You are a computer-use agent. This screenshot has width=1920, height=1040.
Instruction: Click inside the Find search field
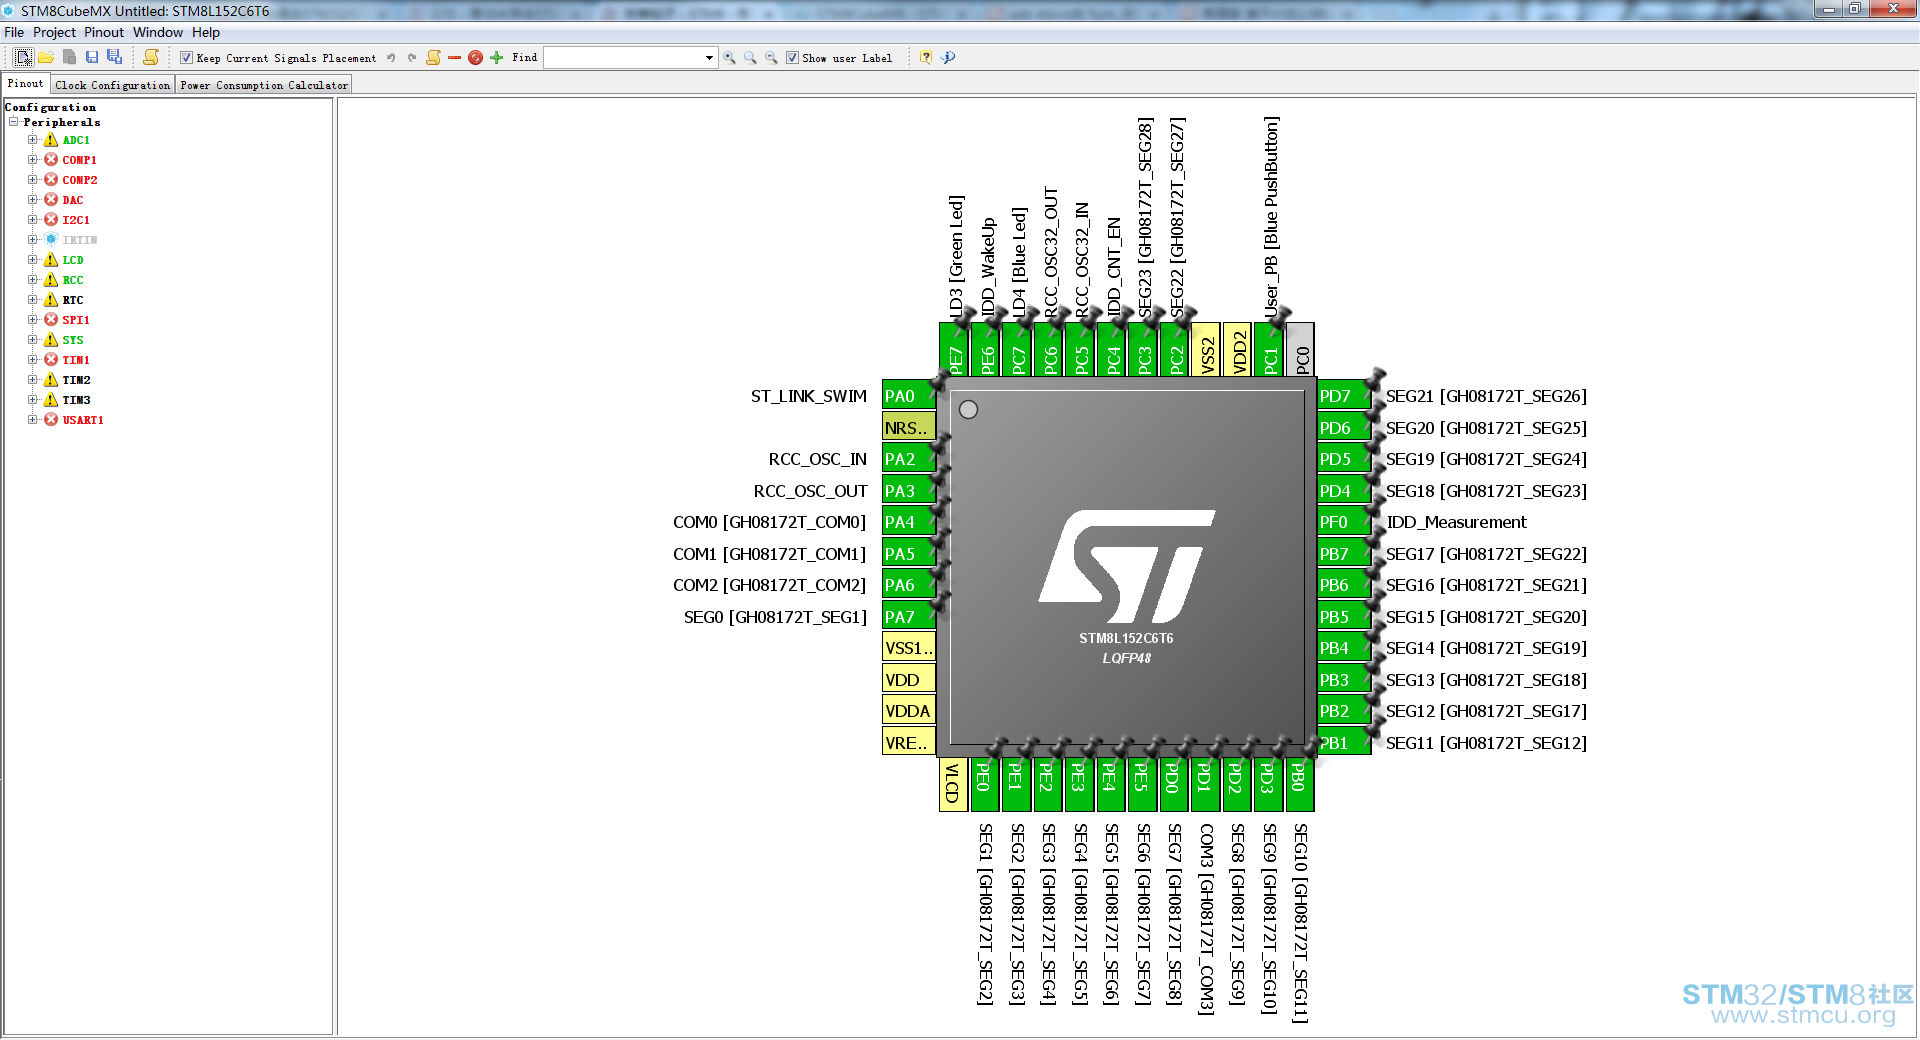coord(623,58)
